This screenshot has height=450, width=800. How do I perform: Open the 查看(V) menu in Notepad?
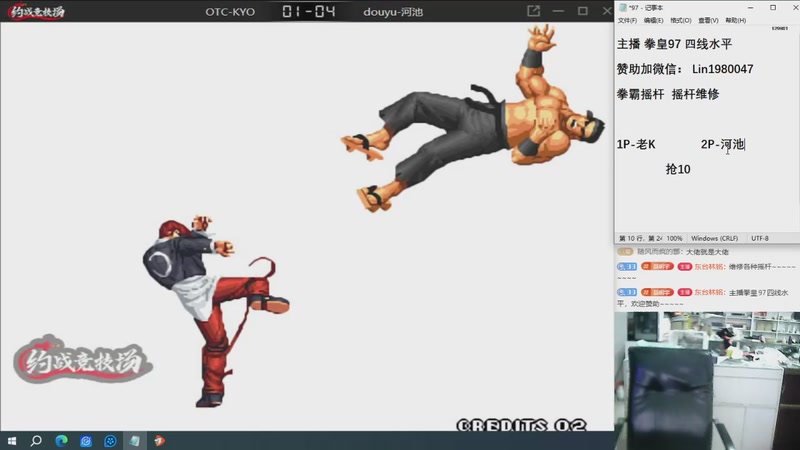click(708, 20)
